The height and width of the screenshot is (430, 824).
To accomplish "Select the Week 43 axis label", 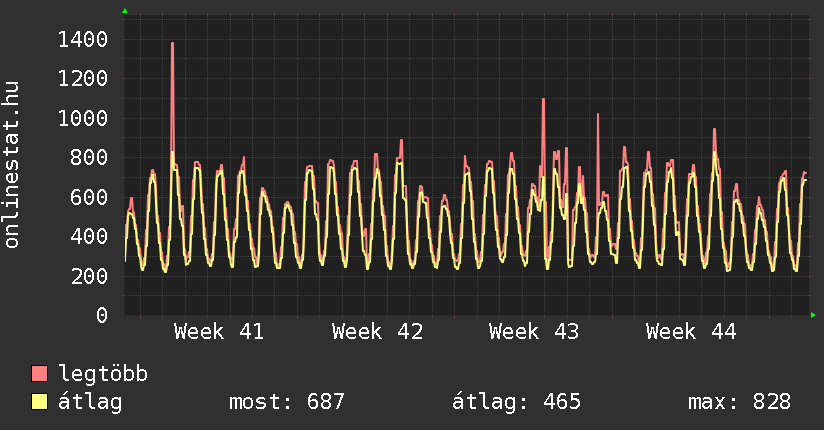I will (x=534, y=332).
